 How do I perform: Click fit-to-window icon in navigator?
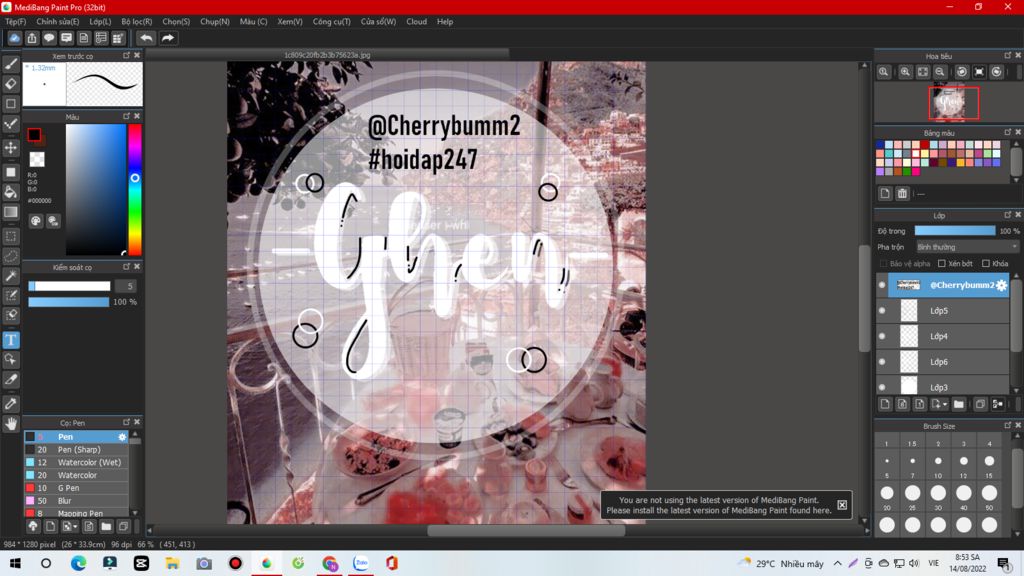pos(923,72)
